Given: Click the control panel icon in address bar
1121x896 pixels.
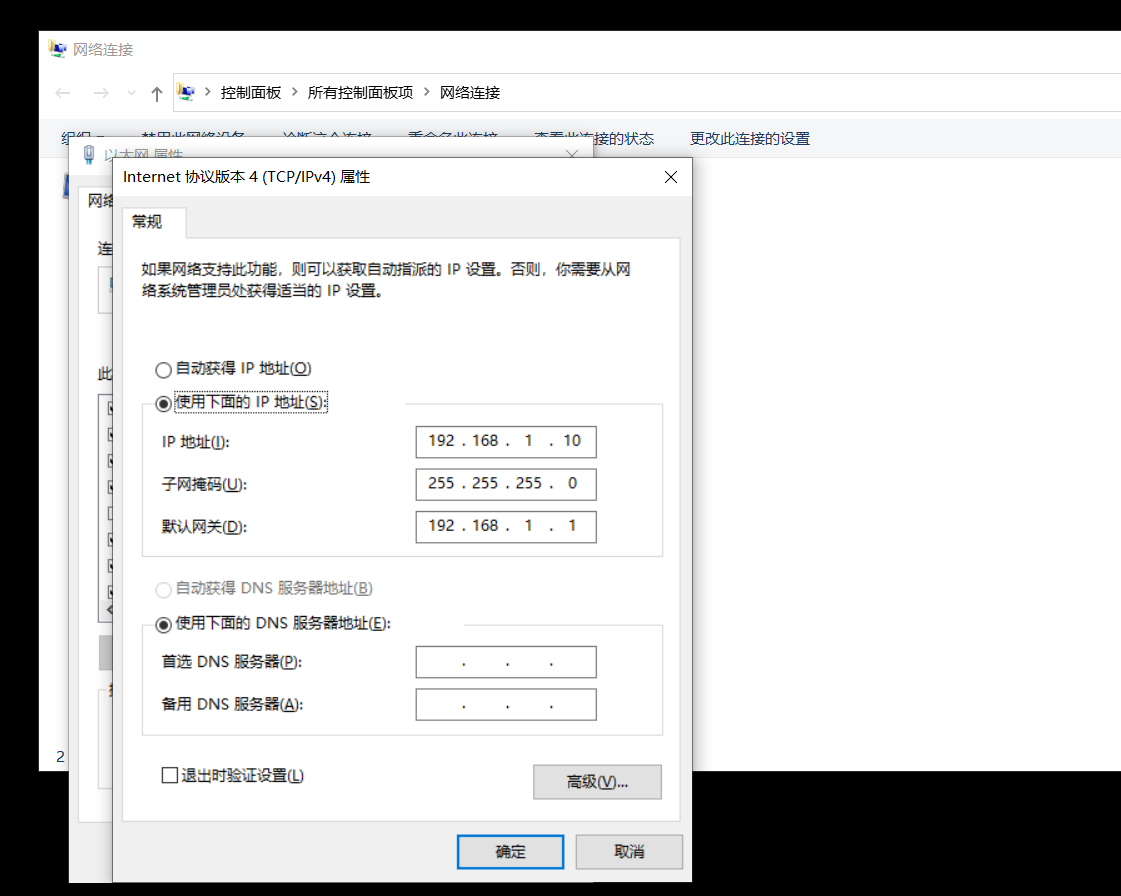Looking at the screenshot, I should pos(186,92).
